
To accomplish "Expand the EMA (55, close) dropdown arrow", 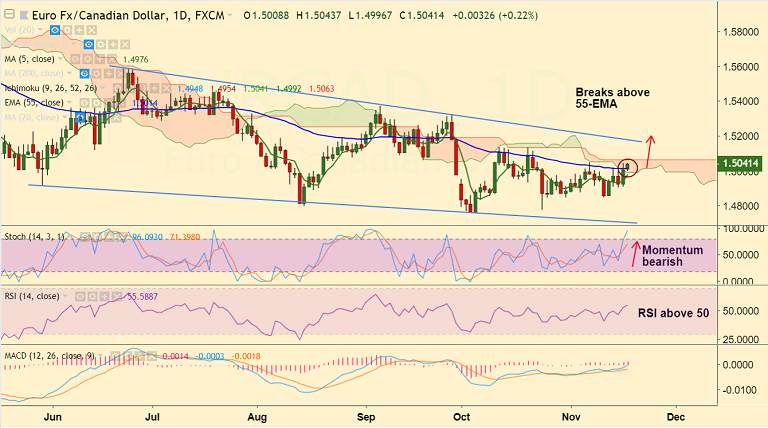I will [x=69, y=102].
